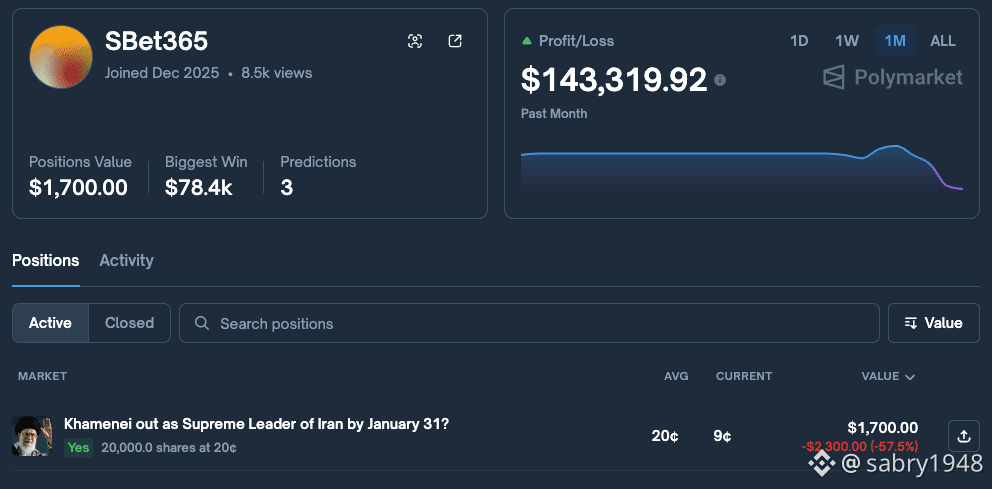992x489 pixels.
Task: Show Closed positions
Action: (x=129, y=323)
